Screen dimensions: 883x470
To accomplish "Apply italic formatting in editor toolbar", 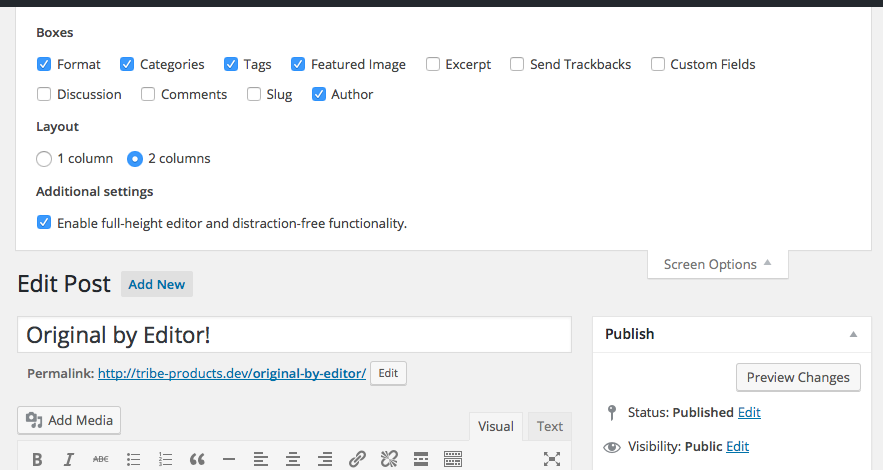I will 69,459.
